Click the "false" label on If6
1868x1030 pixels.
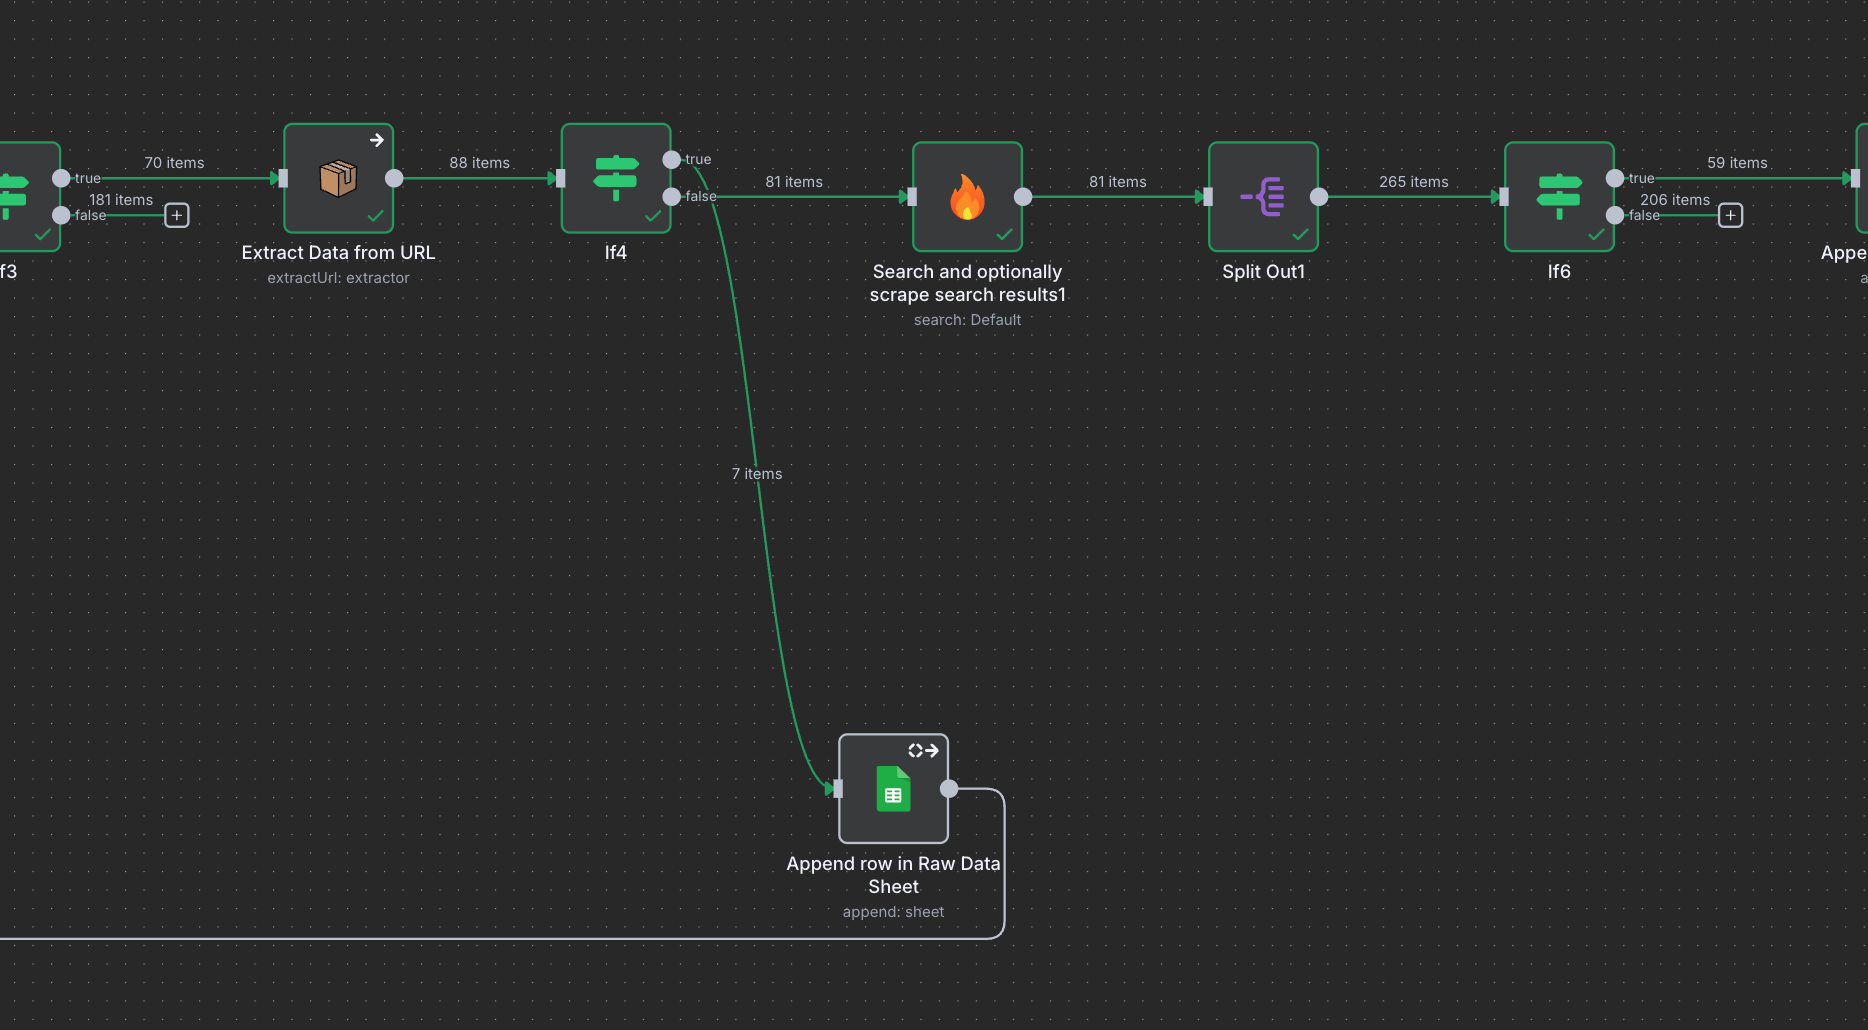pyautogui.click(x=1644, y=215)
